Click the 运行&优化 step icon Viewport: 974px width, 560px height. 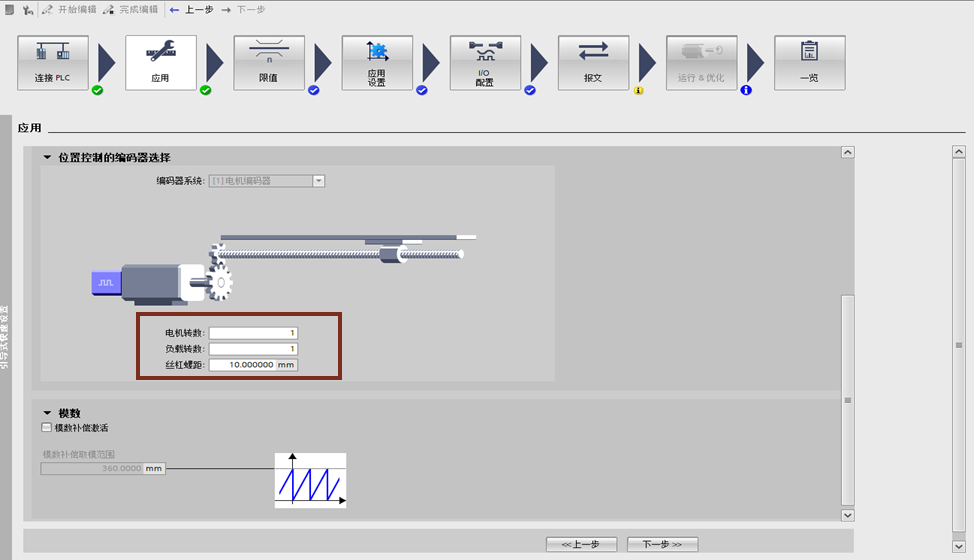point(701,63)
